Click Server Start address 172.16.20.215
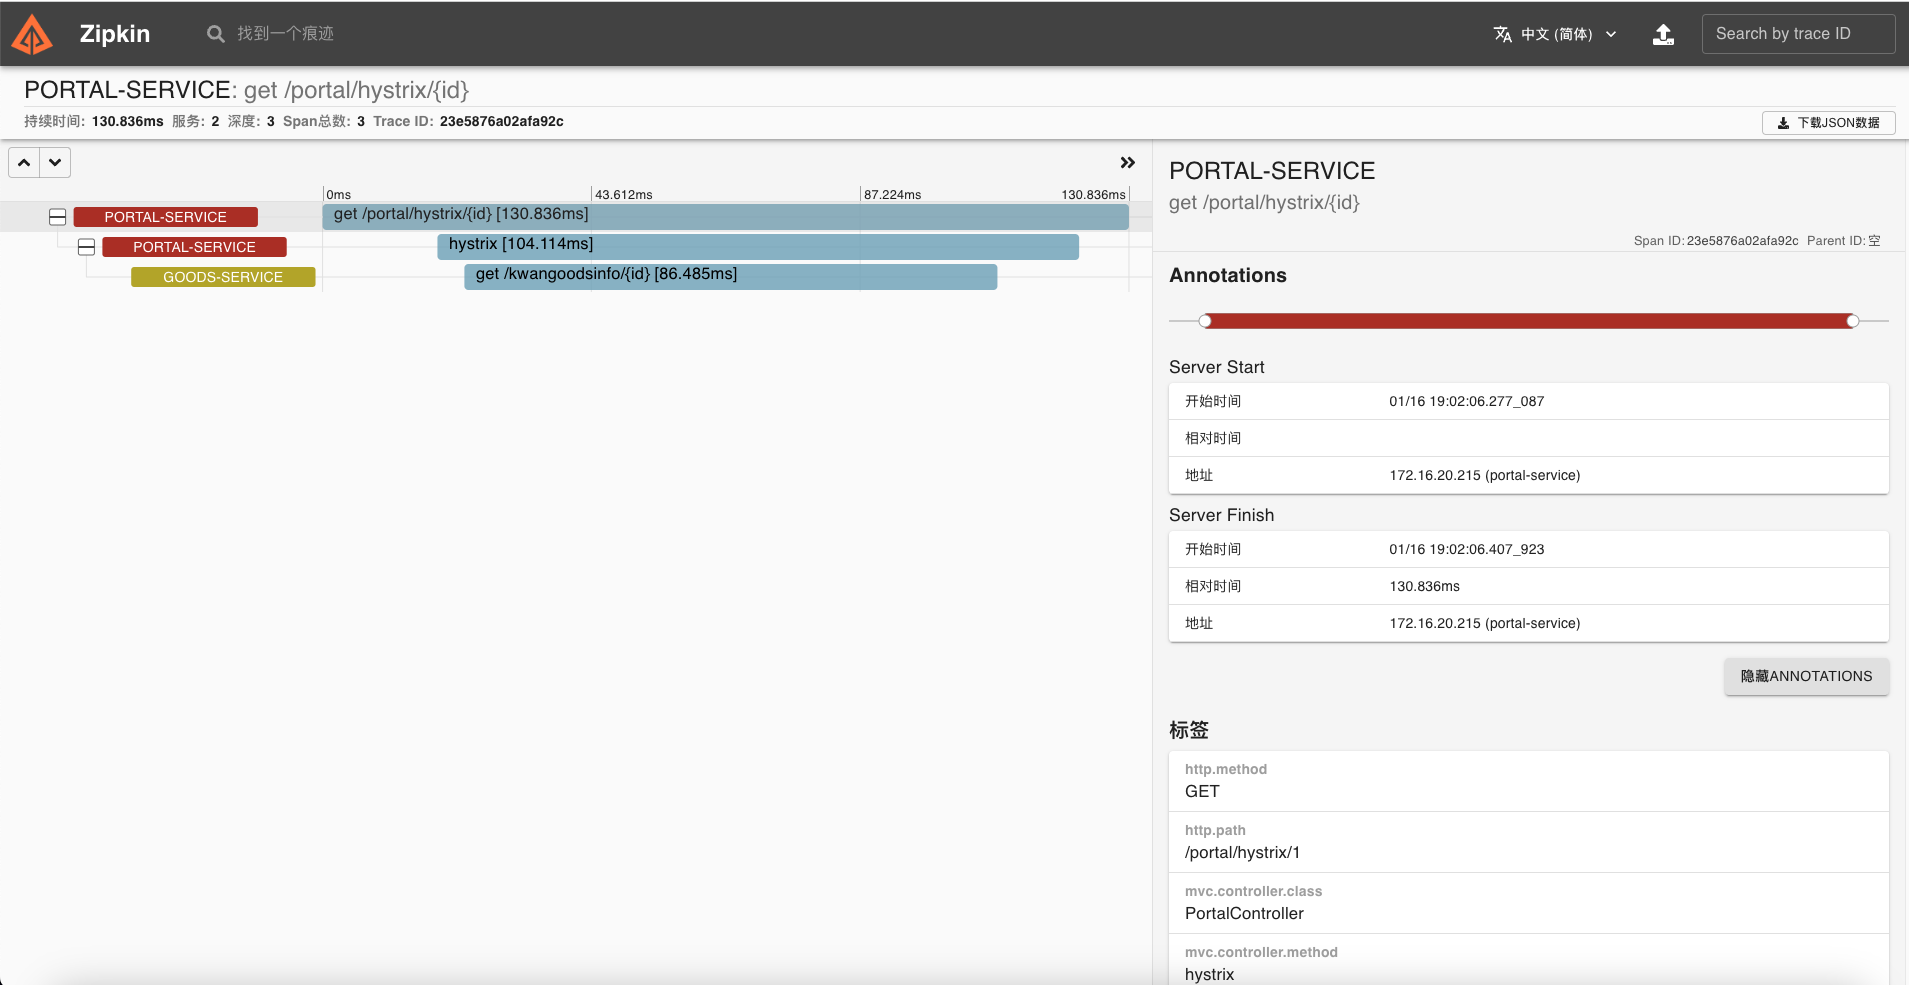The height and width of the screenshot is (985, 1909). pyautogui.click(x=1485, y=475)
